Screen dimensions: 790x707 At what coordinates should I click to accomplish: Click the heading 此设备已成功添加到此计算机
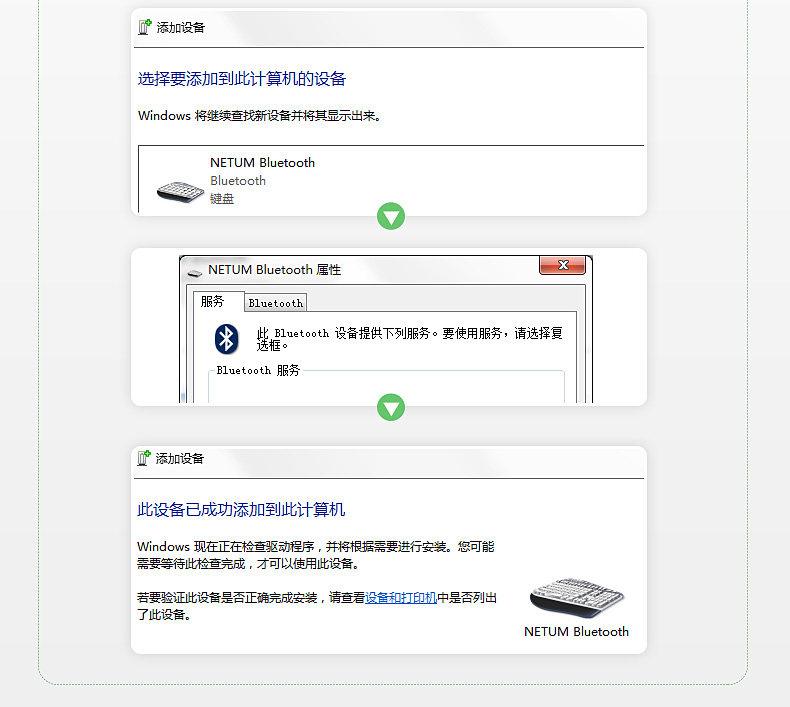tap(241, 509)
